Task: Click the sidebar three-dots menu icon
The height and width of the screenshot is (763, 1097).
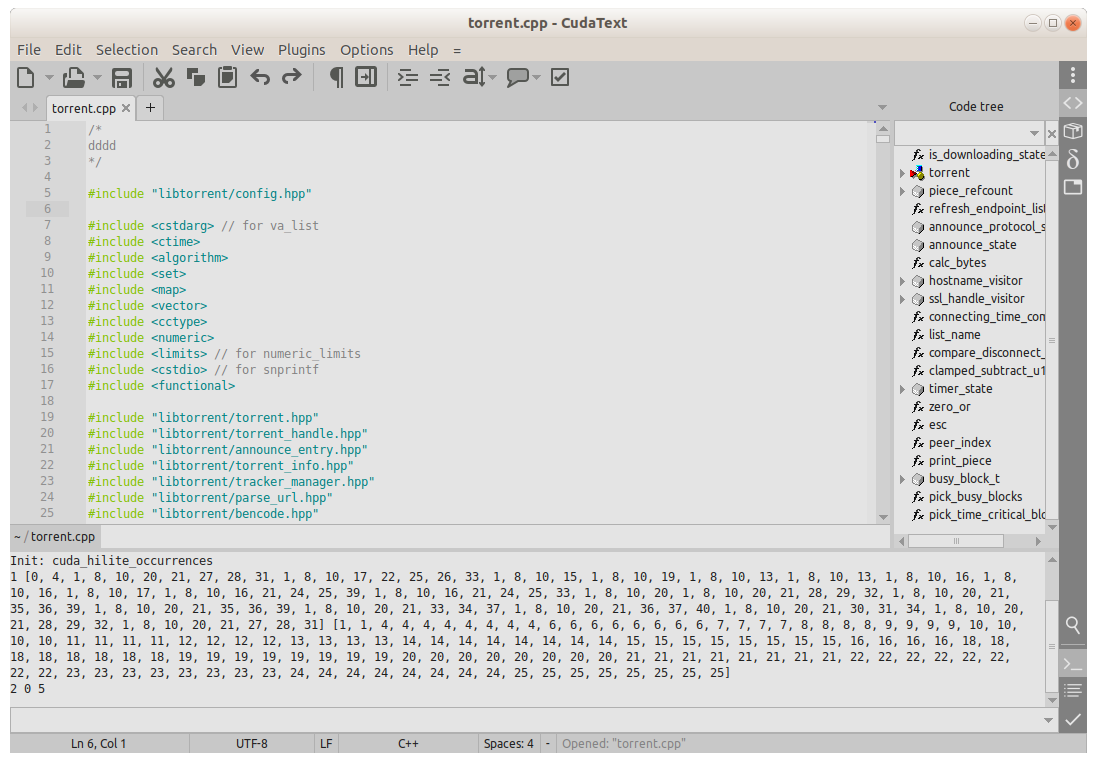Action: pos(1073,75)
